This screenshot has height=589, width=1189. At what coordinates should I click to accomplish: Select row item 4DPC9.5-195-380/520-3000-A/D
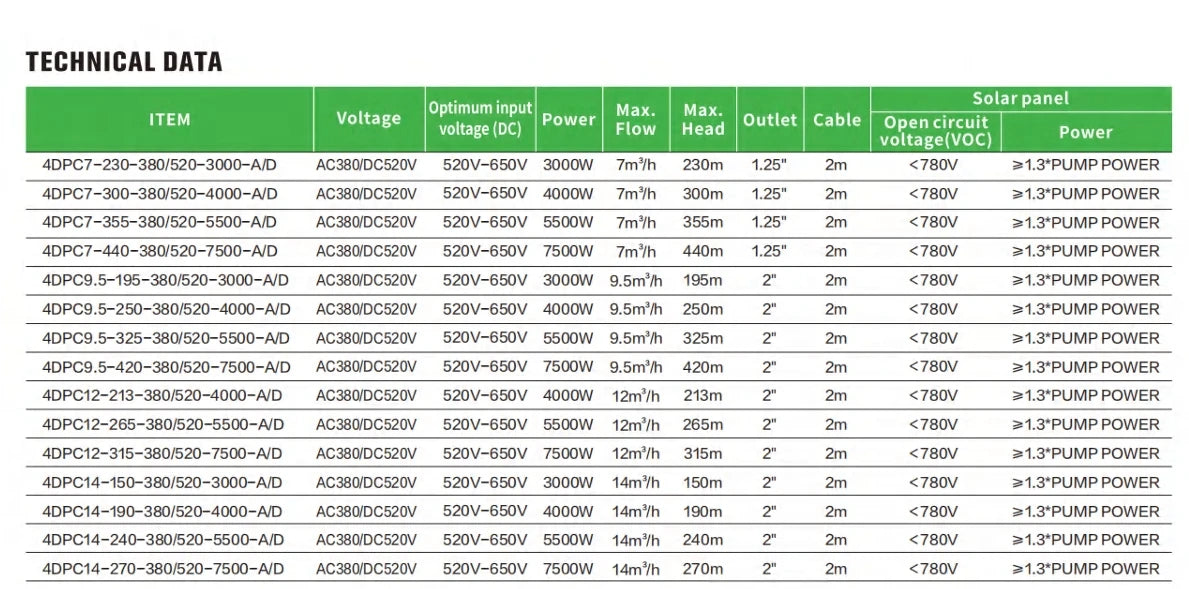click(x=170, y=281)
